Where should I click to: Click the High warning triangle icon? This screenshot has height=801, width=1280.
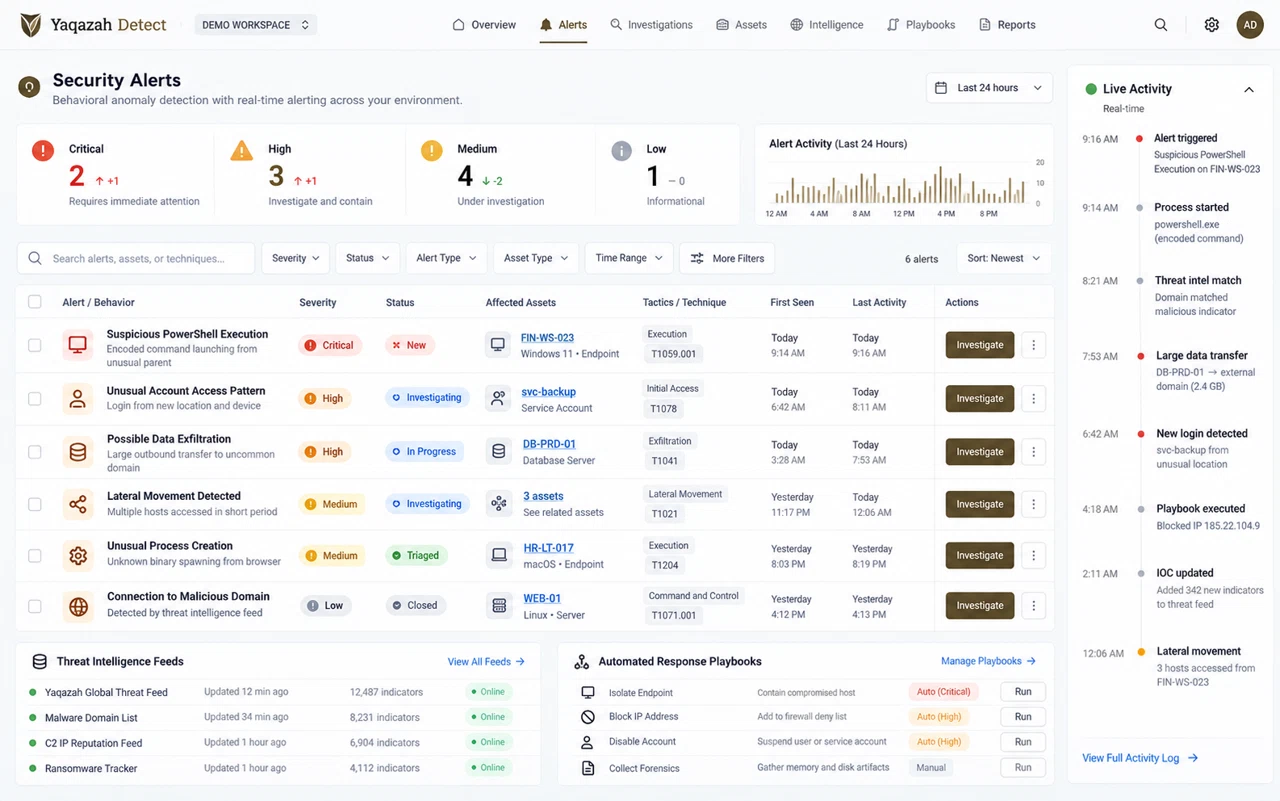(x=242, y=151)
